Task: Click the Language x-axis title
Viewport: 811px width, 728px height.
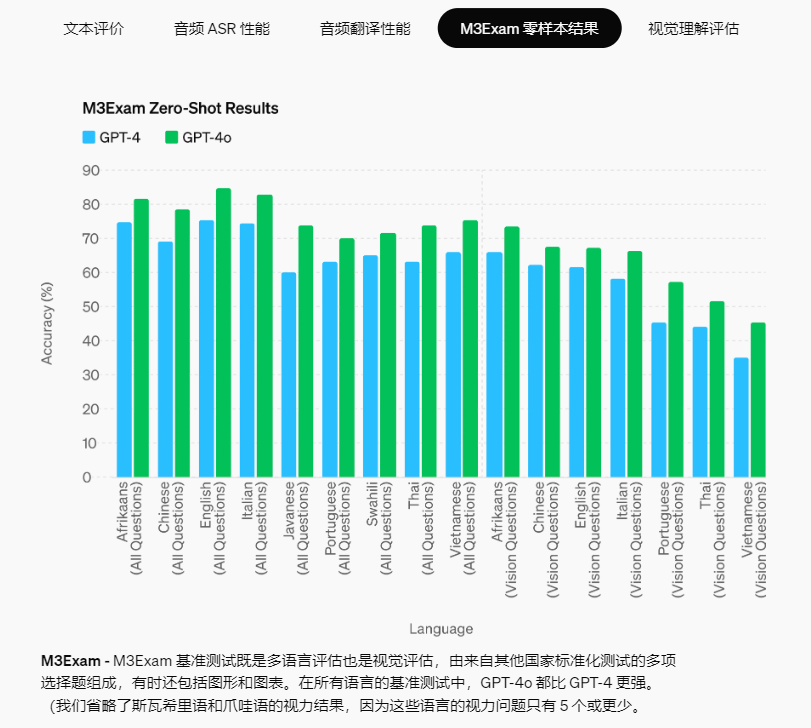Action: point(441,629)
